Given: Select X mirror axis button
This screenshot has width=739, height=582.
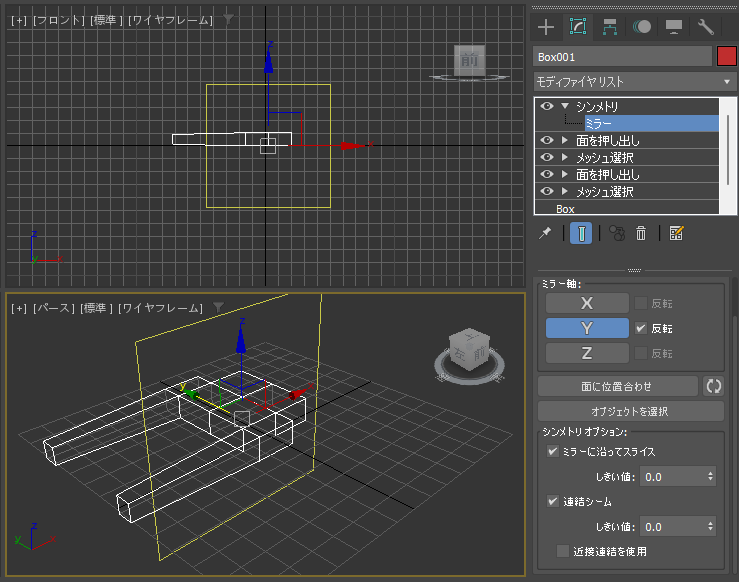Looking at the screenshot, I should [x=587, y=303].
